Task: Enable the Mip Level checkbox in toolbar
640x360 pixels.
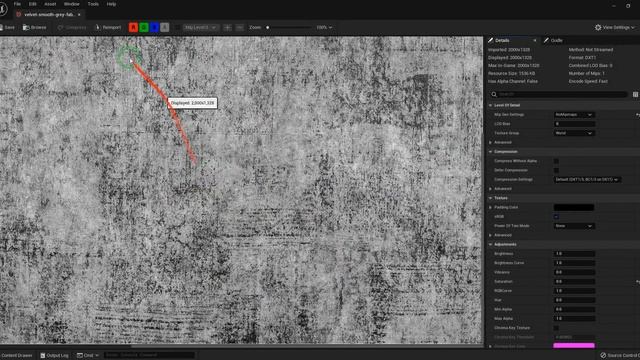Action: (x=178, y=27)
